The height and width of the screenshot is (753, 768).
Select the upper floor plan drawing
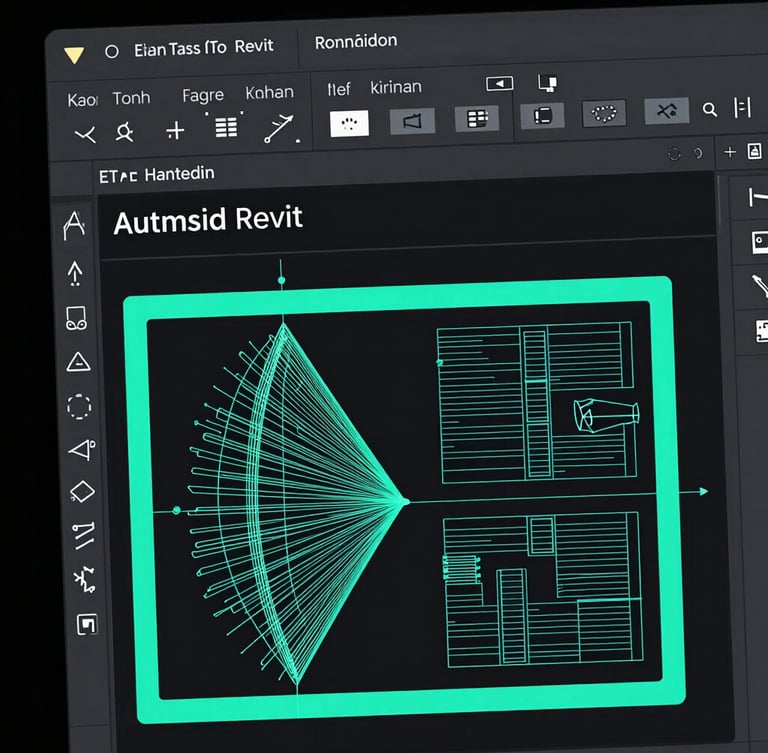point(537,402)
